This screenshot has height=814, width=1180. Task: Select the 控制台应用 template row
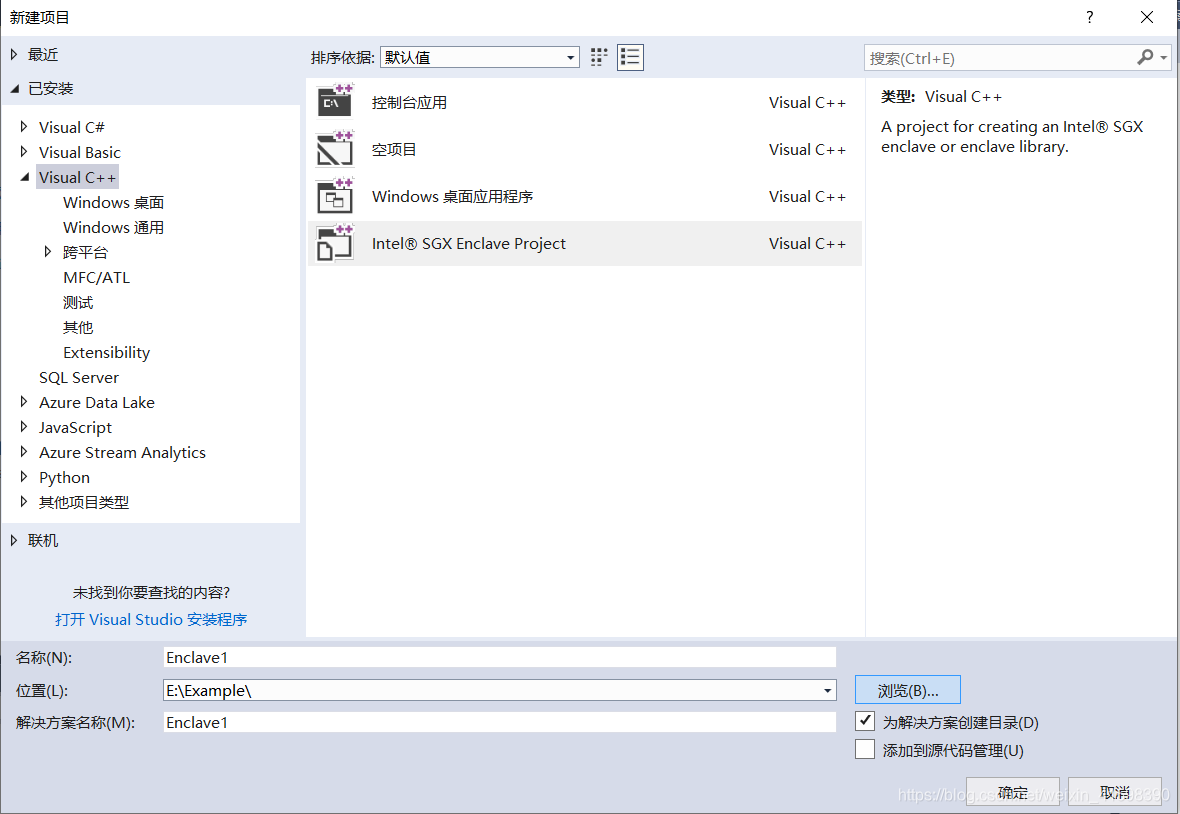click(585, 102)
